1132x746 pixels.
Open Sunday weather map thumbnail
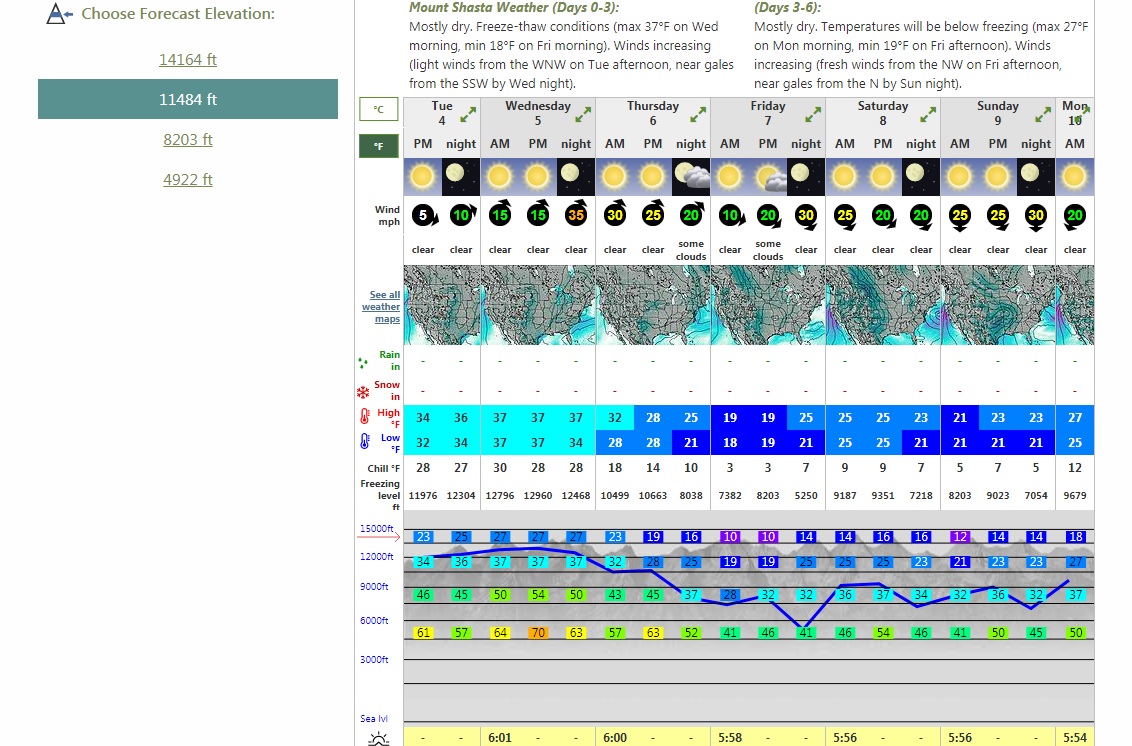pos(998,305)
